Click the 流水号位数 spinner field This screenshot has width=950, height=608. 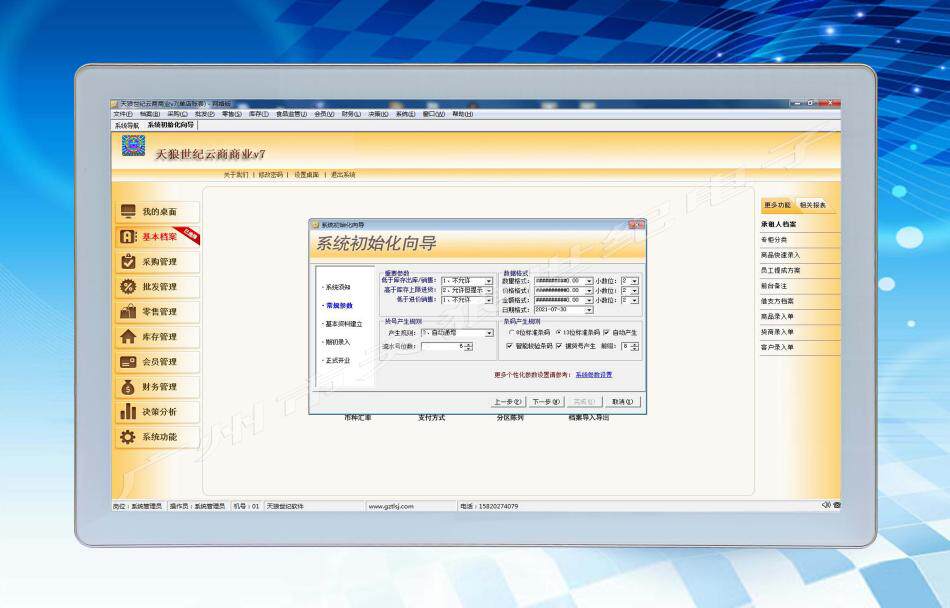[447, 346]
